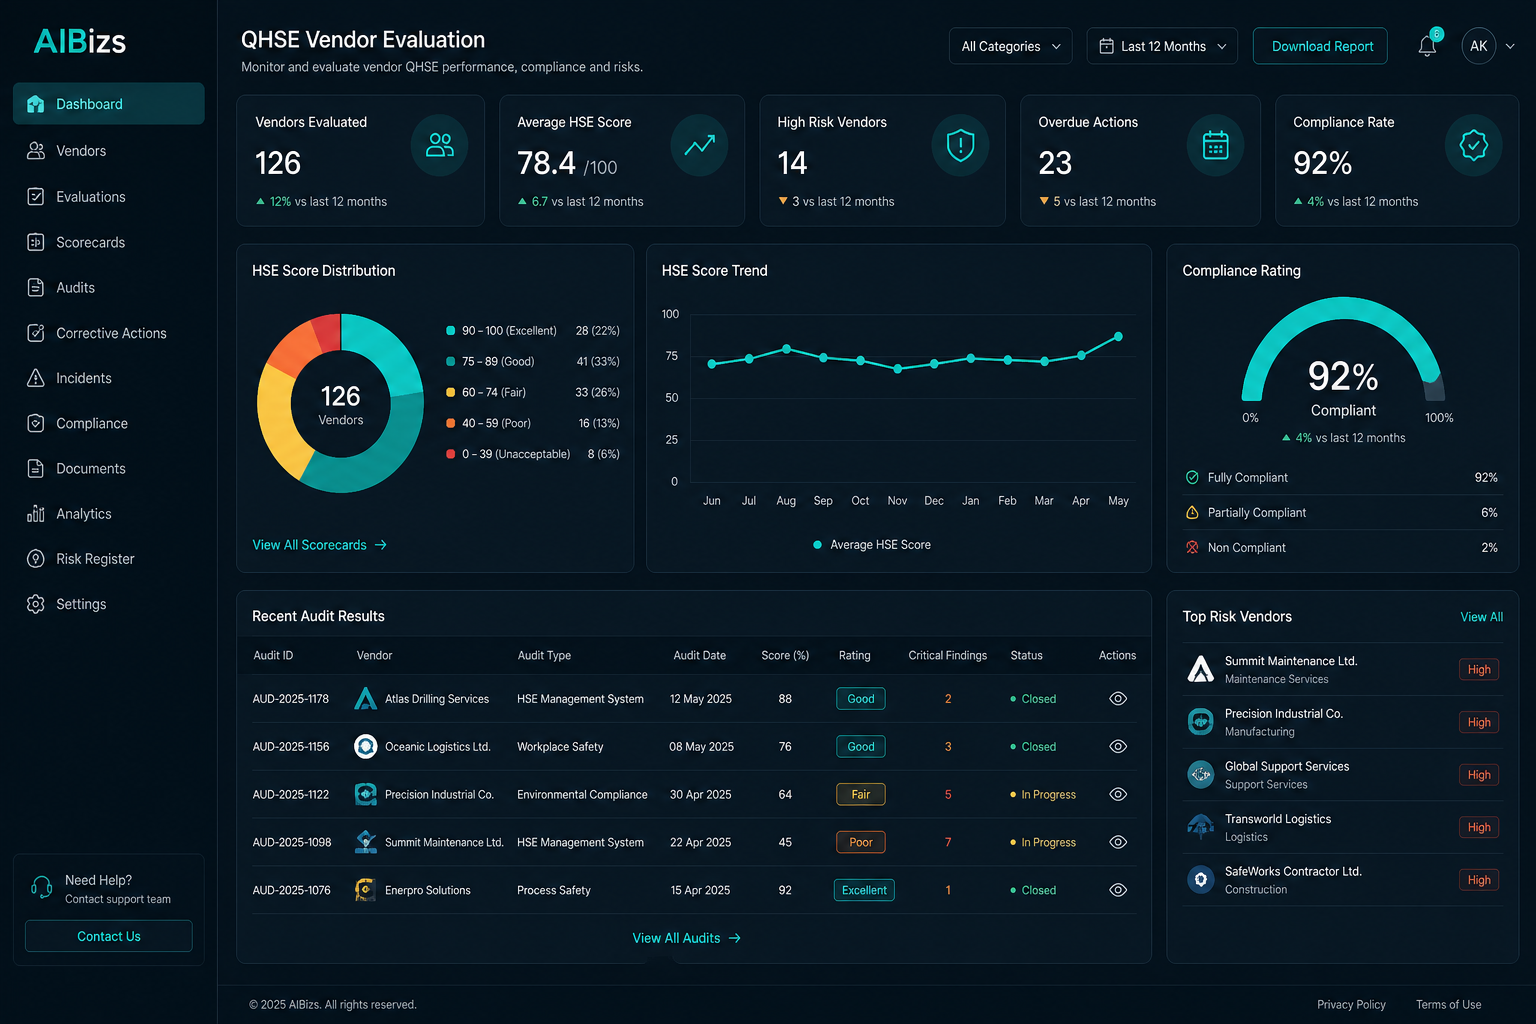Click the Critical Findings column header
Image resolution: width=1536 pixels, height=1024 pixels.
pos(947,656)
